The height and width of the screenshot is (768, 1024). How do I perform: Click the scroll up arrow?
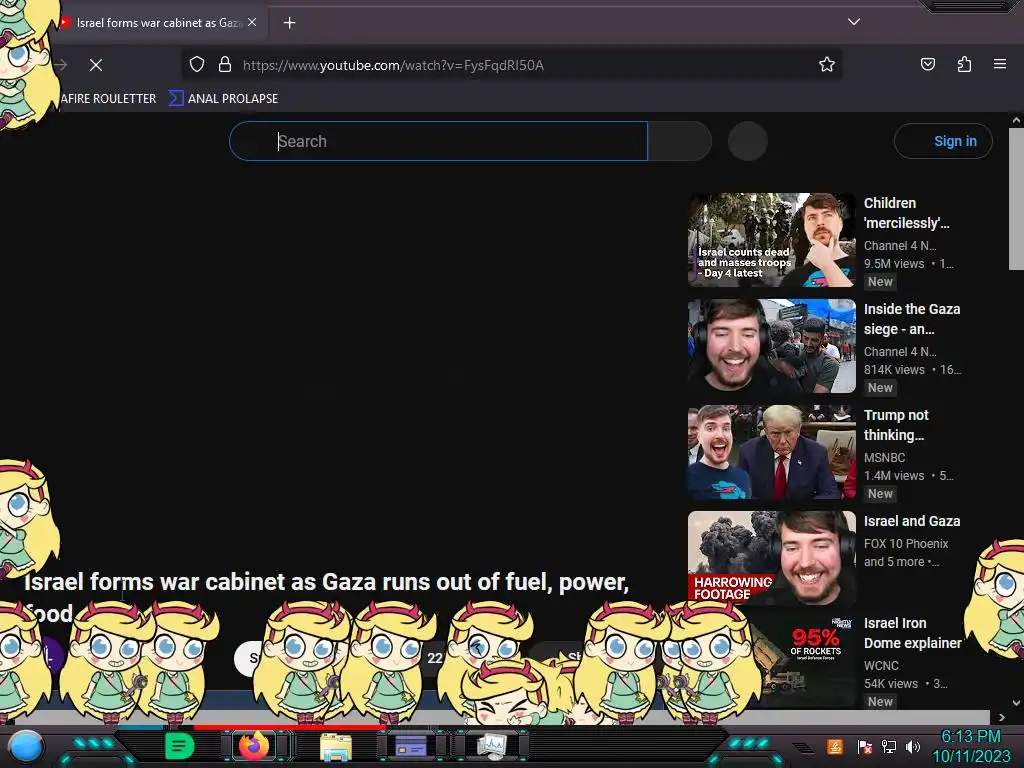click(1016, 120)
